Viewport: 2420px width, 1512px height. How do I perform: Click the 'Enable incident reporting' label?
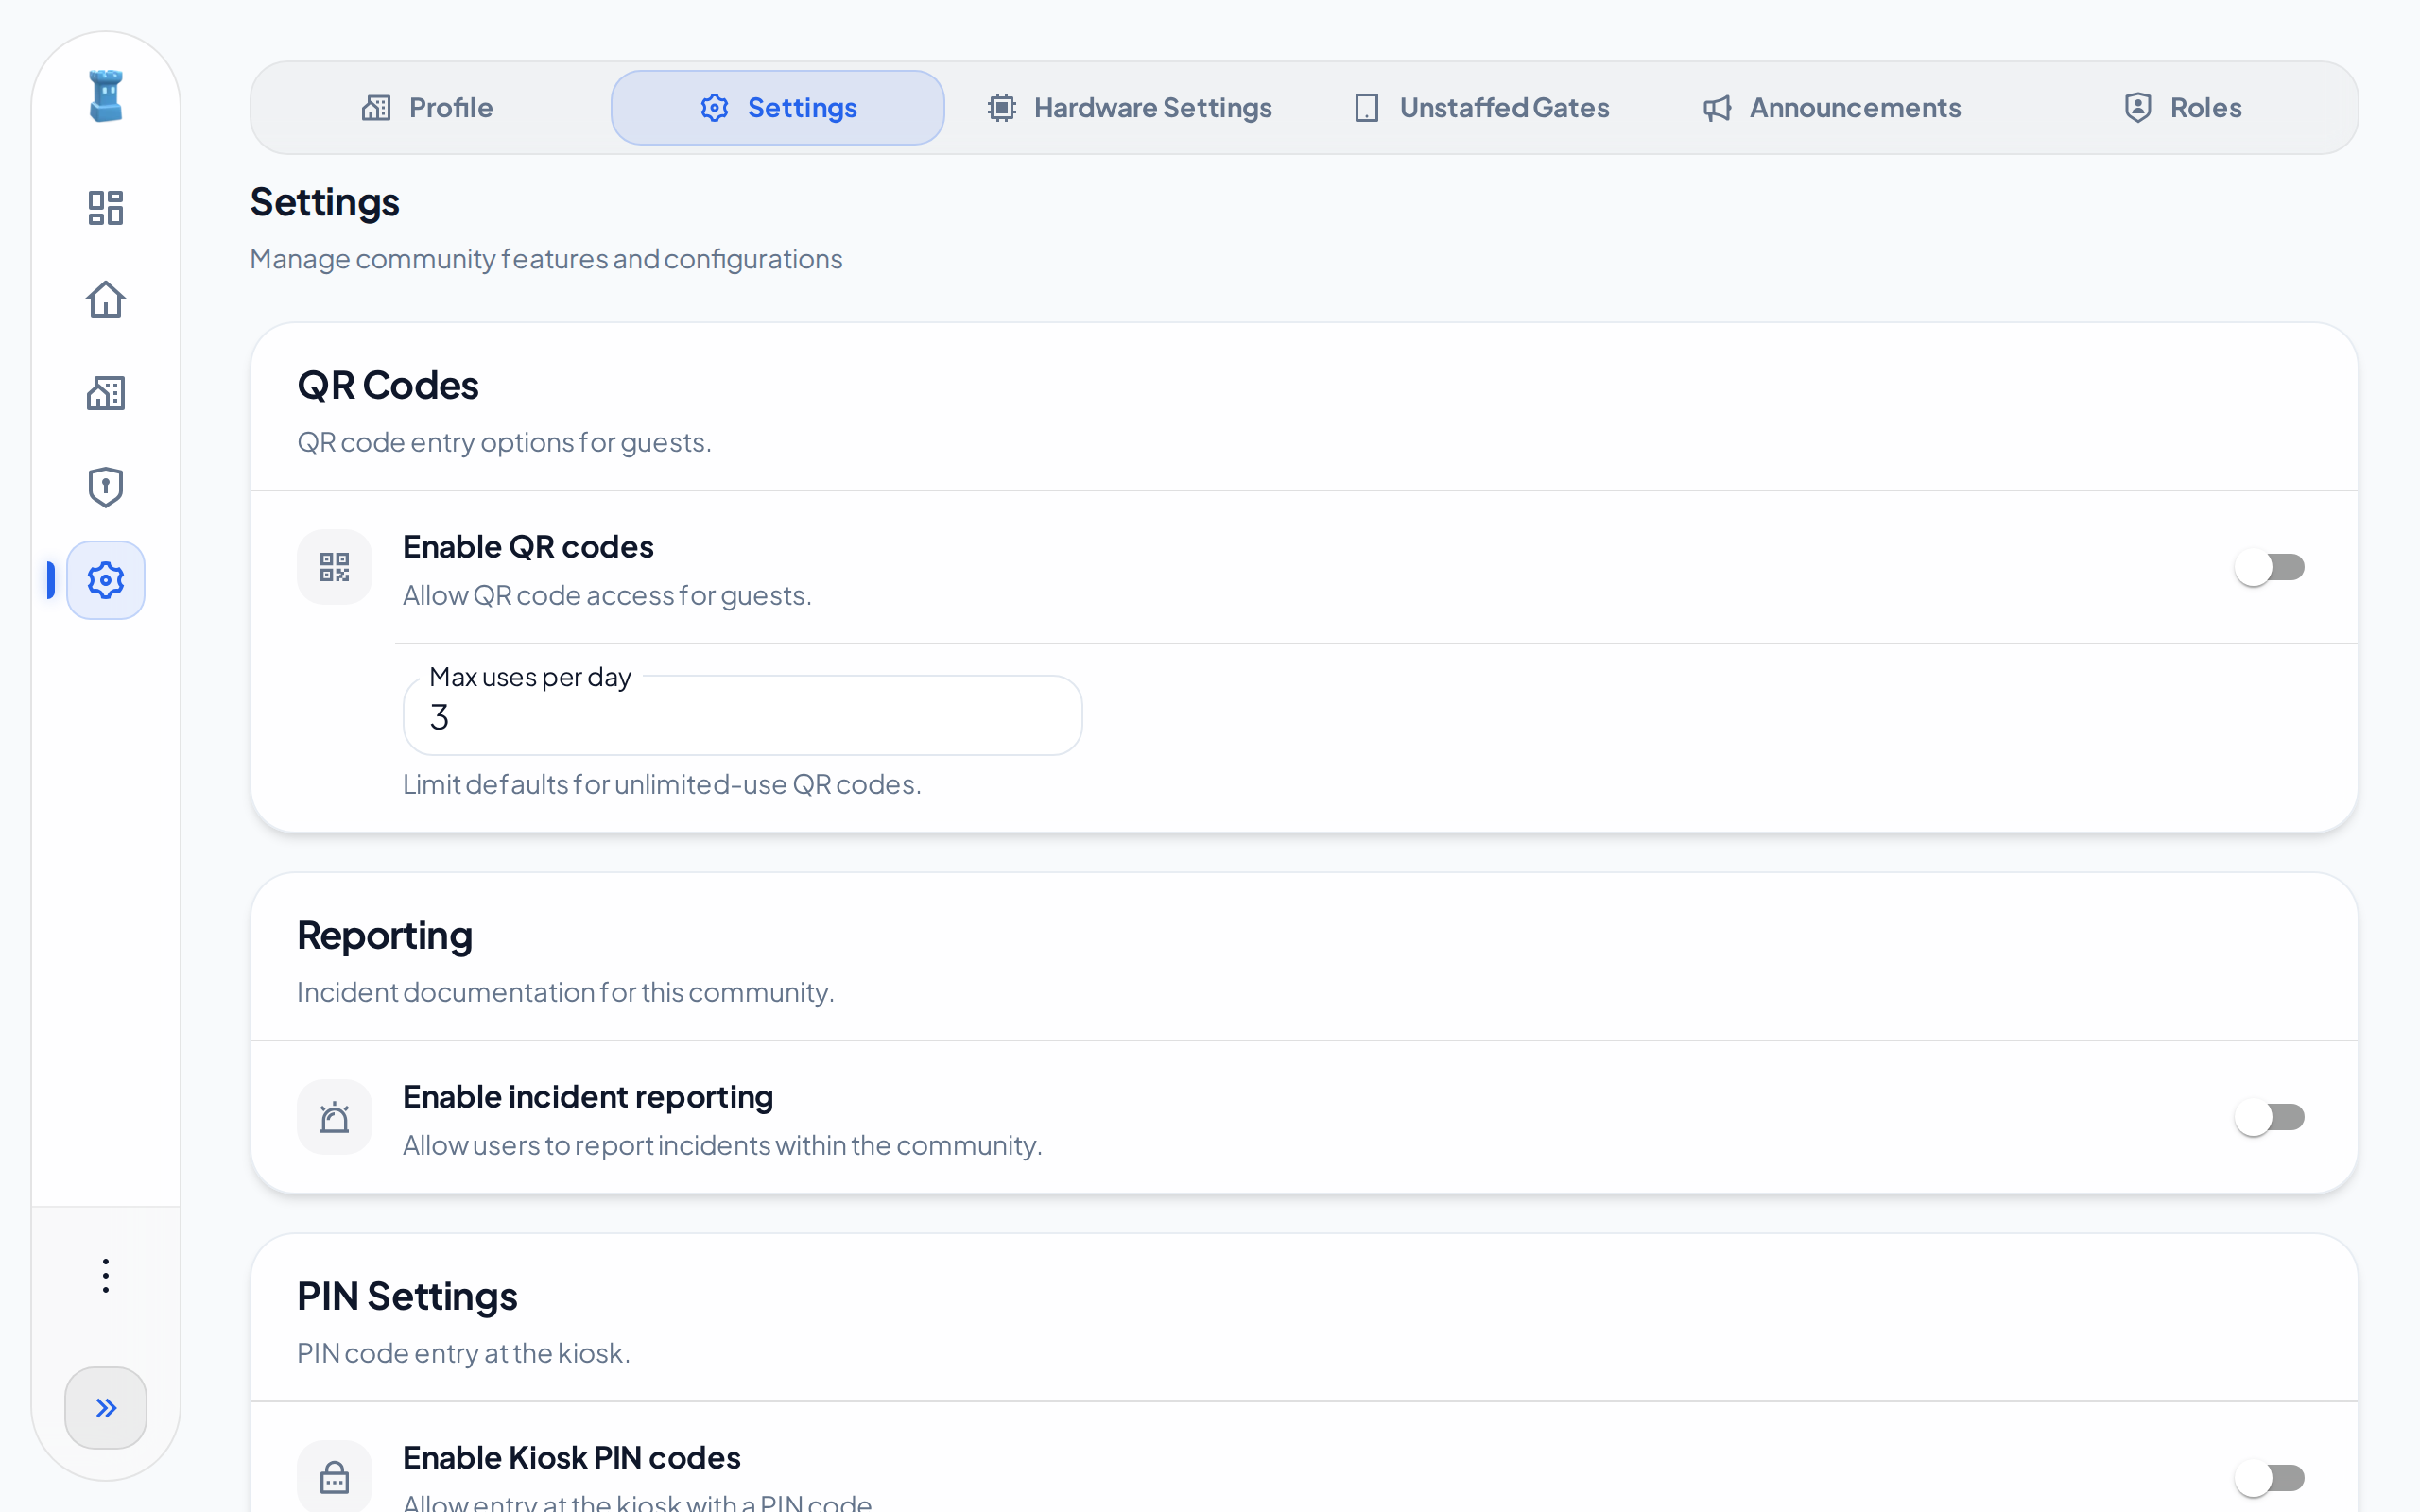tap(588, 1097)
